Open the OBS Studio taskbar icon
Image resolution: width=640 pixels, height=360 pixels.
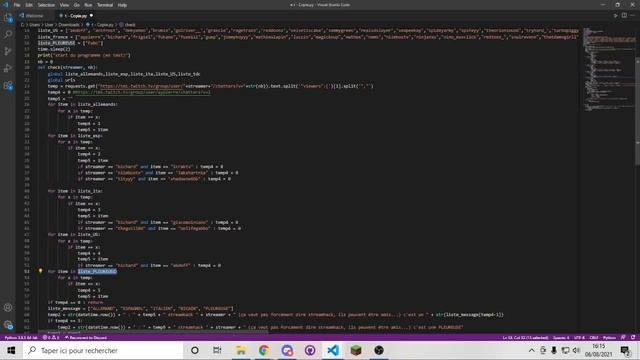click(x=379, y=350)
